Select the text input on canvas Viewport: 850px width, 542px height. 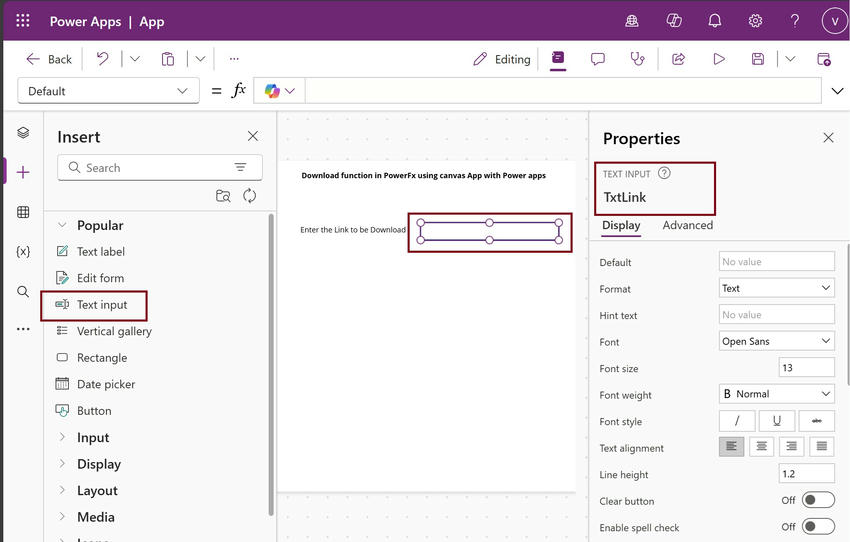coord(490,231)
